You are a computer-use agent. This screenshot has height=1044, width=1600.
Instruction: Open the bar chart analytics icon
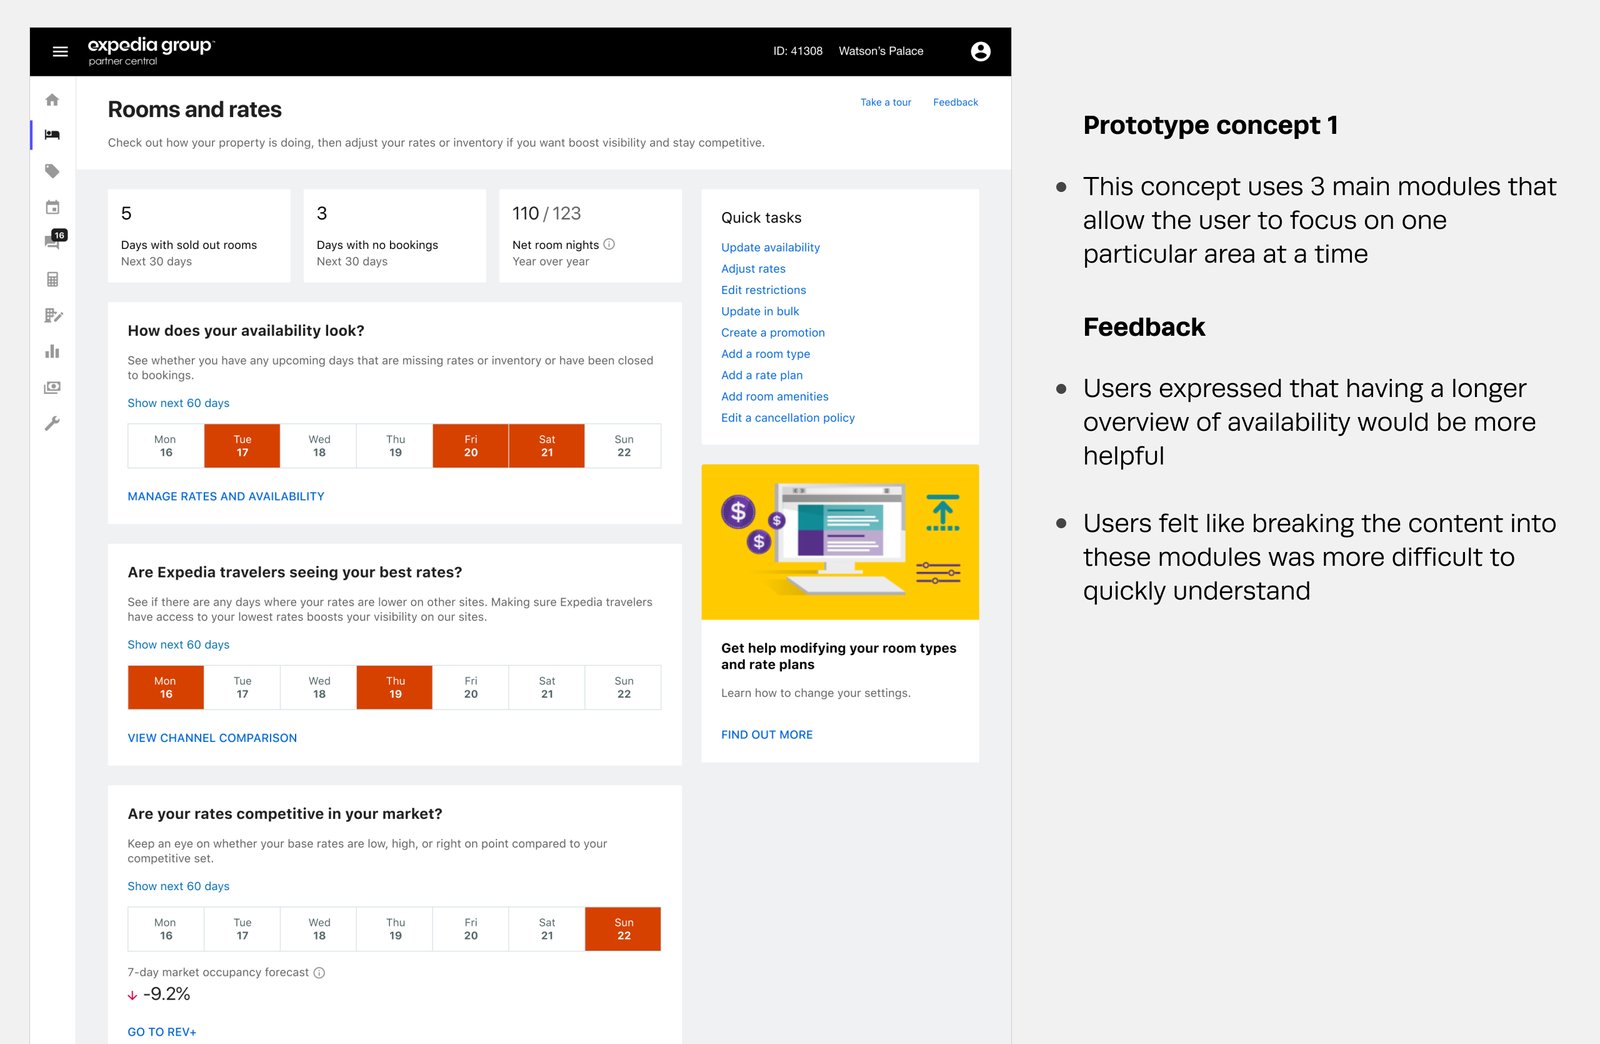point(52,351)
